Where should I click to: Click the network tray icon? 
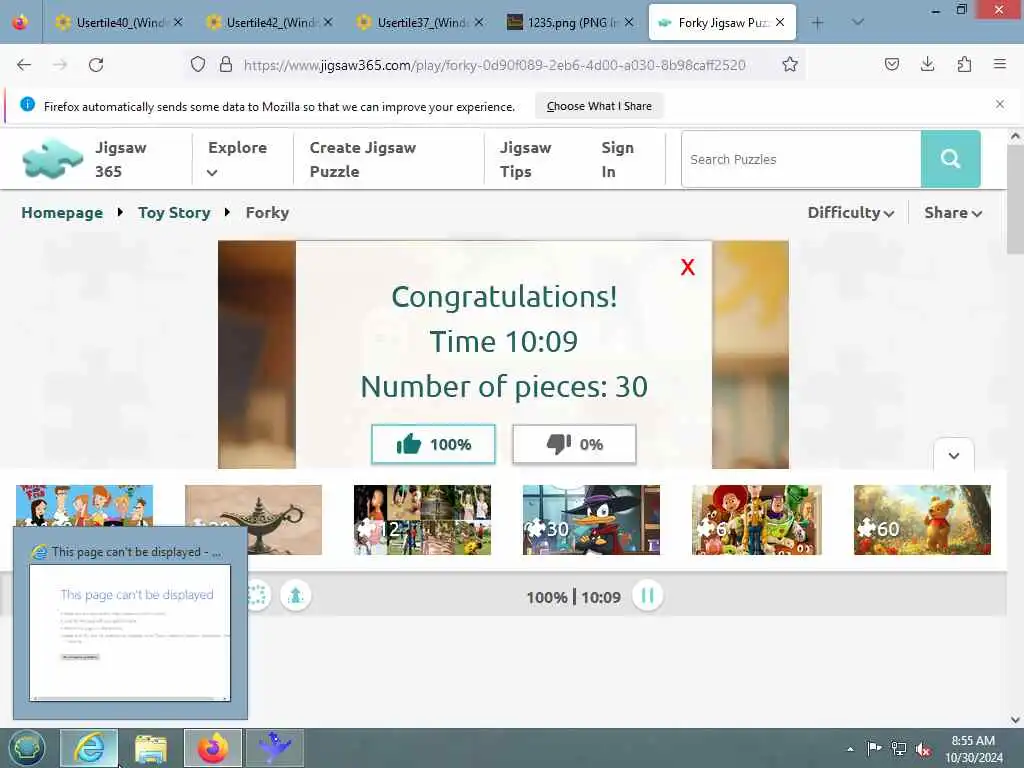pos(899,749)
